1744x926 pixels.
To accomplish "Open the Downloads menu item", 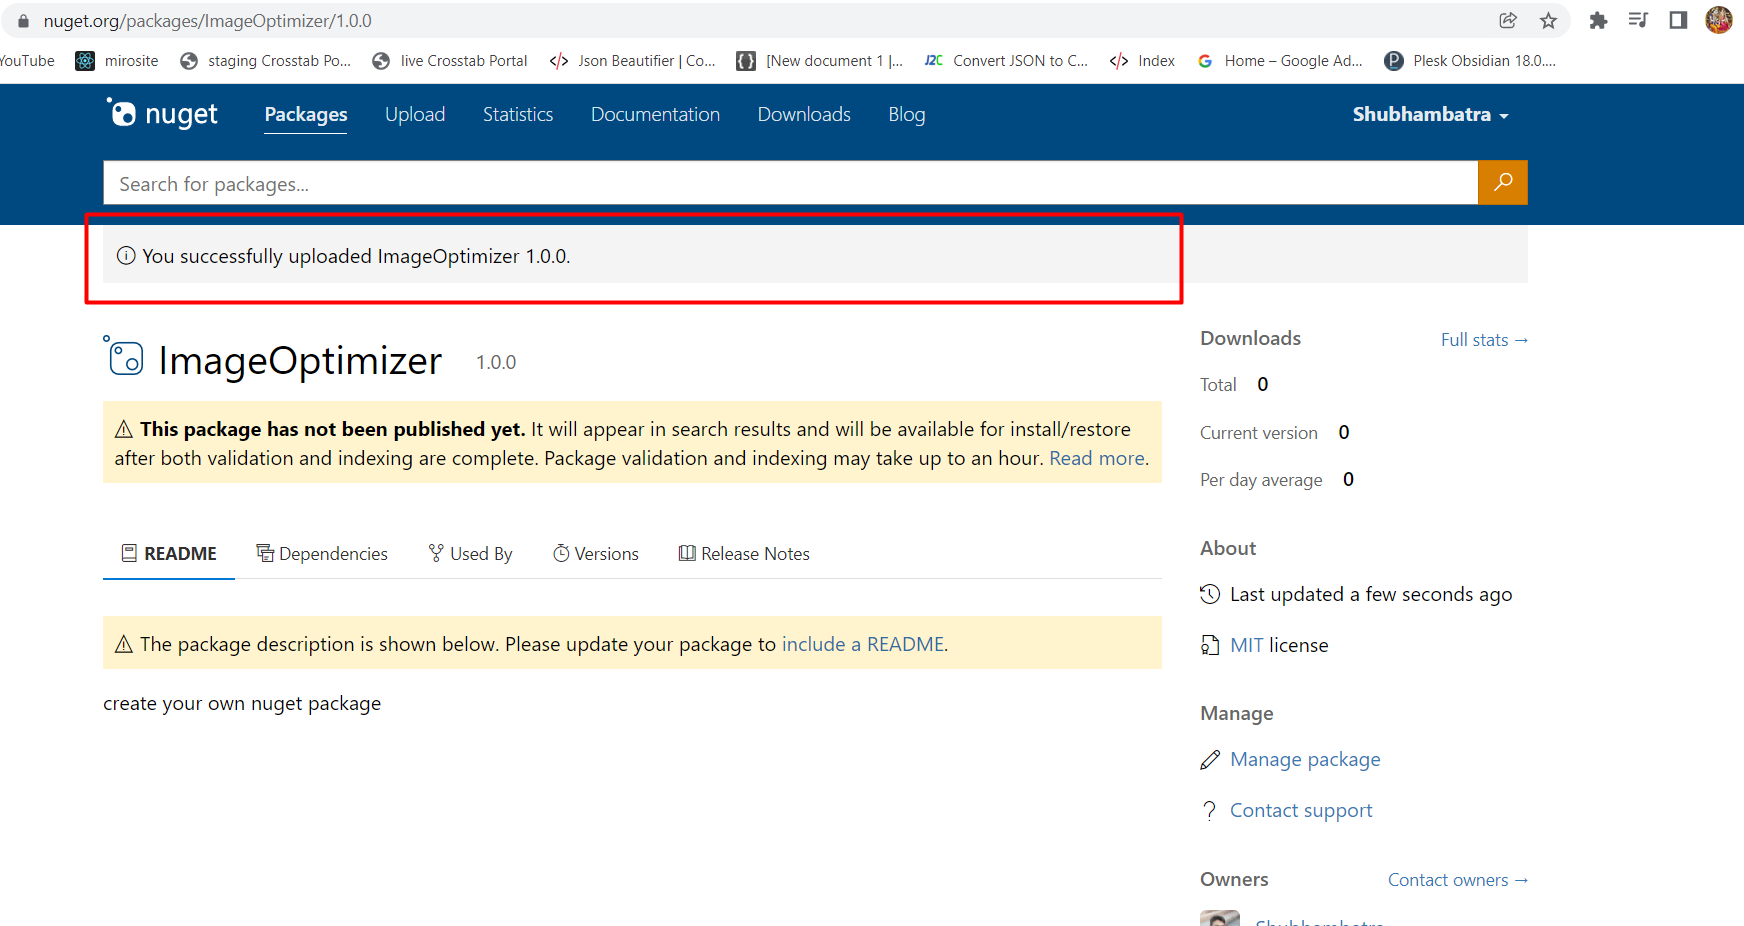I will click(x=804, y=115).
